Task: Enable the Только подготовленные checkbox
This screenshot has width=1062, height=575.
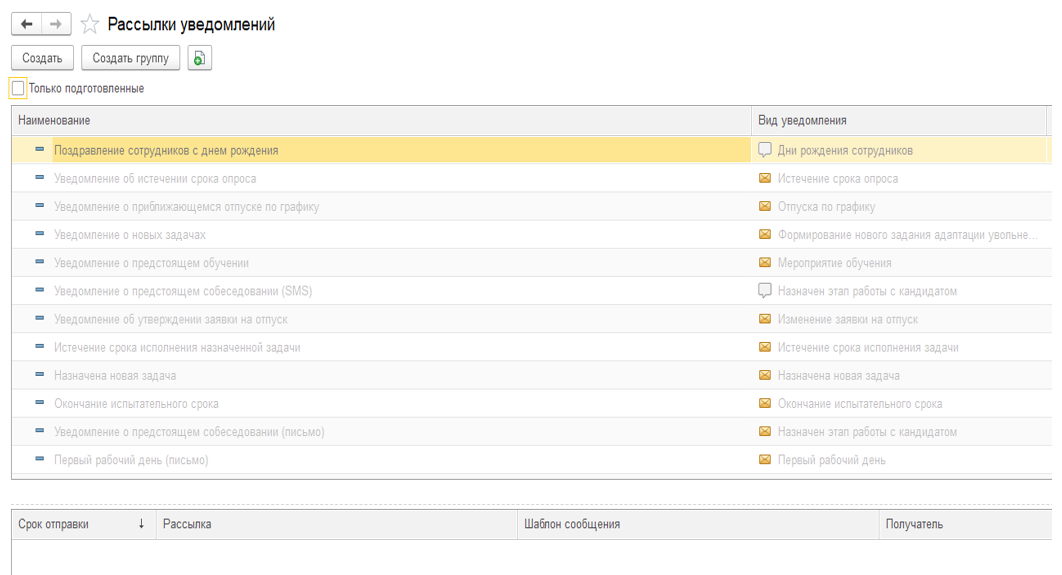Action: pos(18,88)
